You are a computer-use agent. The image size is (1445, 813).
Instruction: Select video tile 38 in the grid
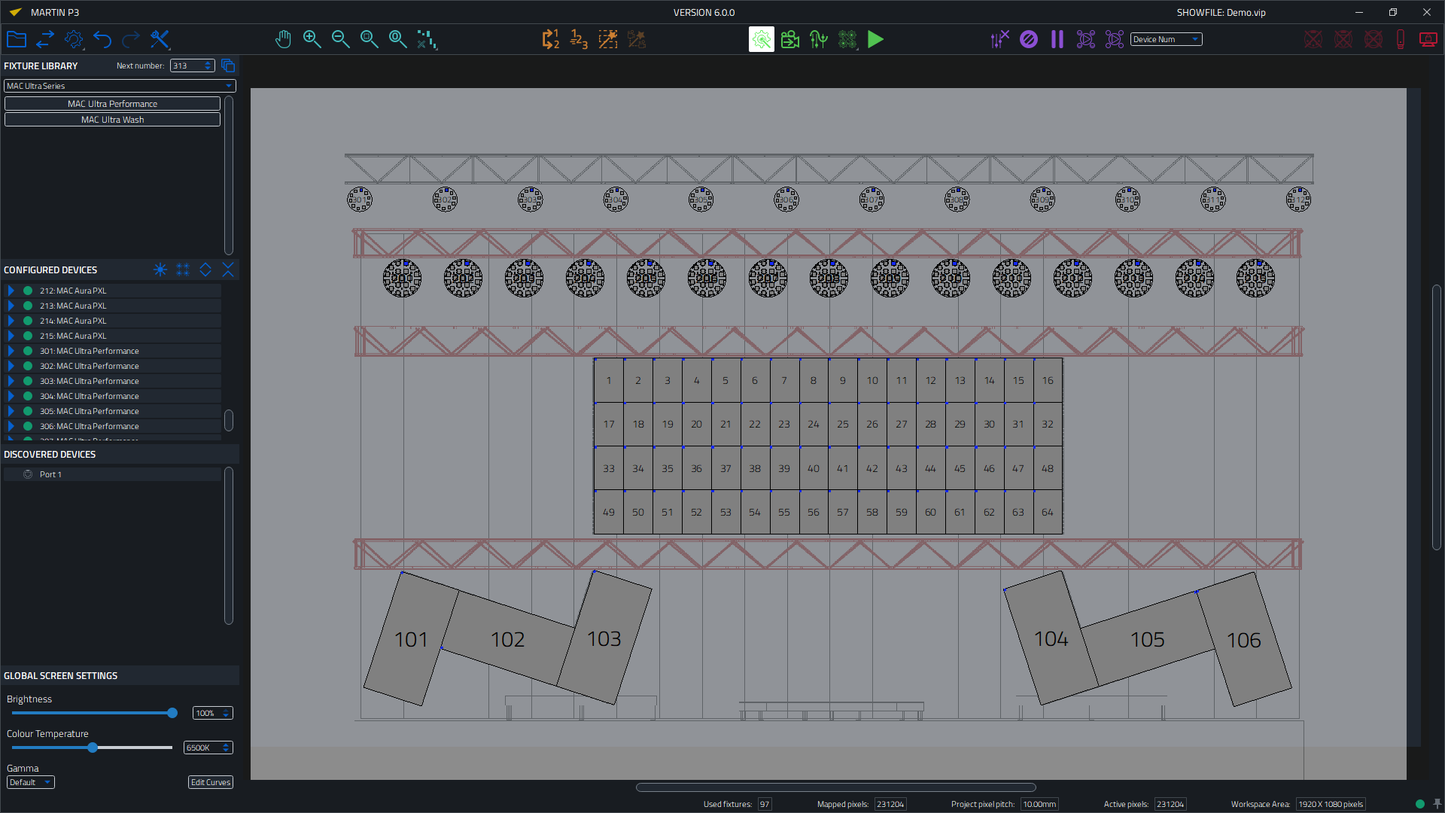(755, 468)
